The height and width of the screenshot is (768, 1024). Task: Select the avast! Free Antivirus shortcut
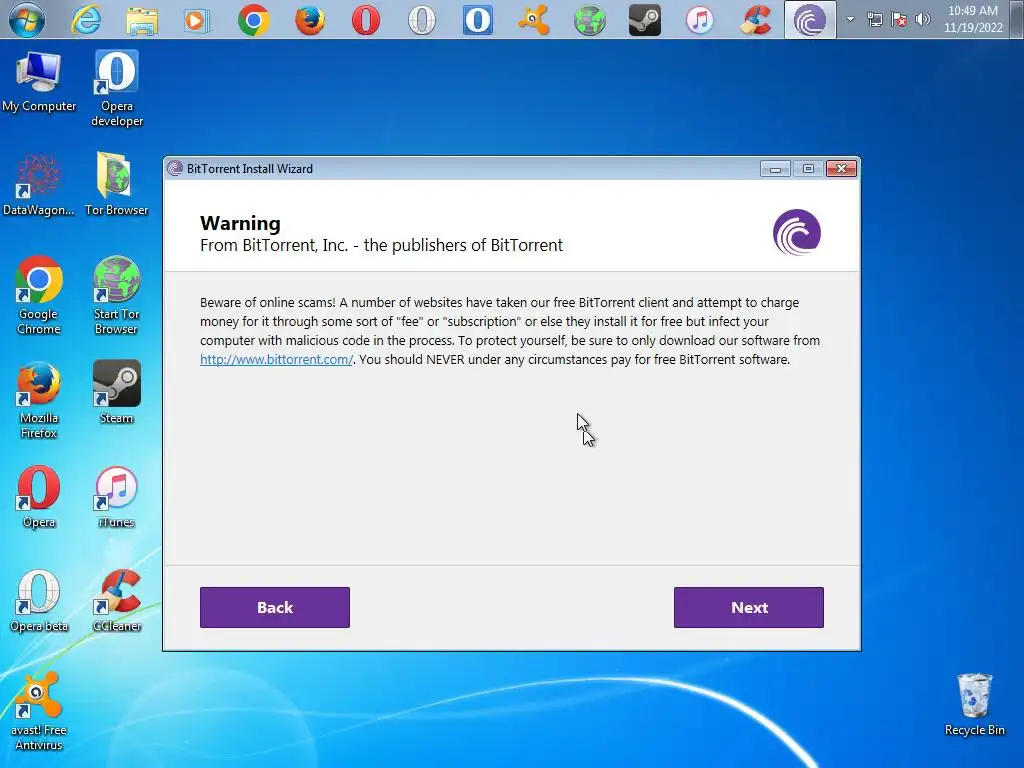39,712
